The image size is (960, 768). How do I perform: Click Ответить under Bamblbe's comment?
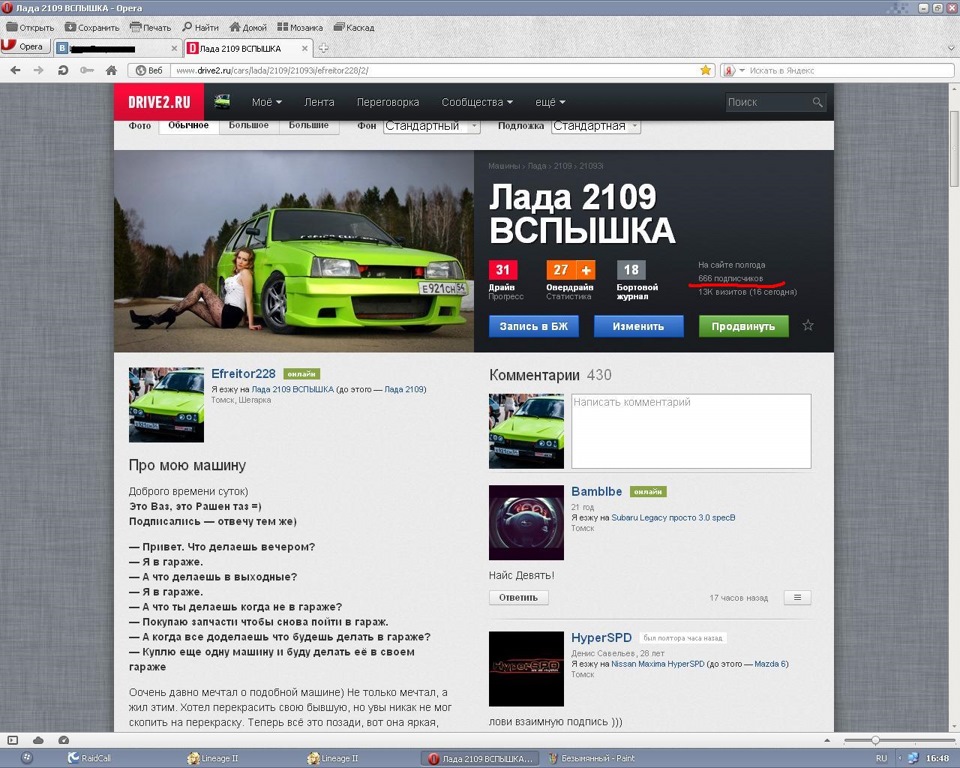[519, 597]
